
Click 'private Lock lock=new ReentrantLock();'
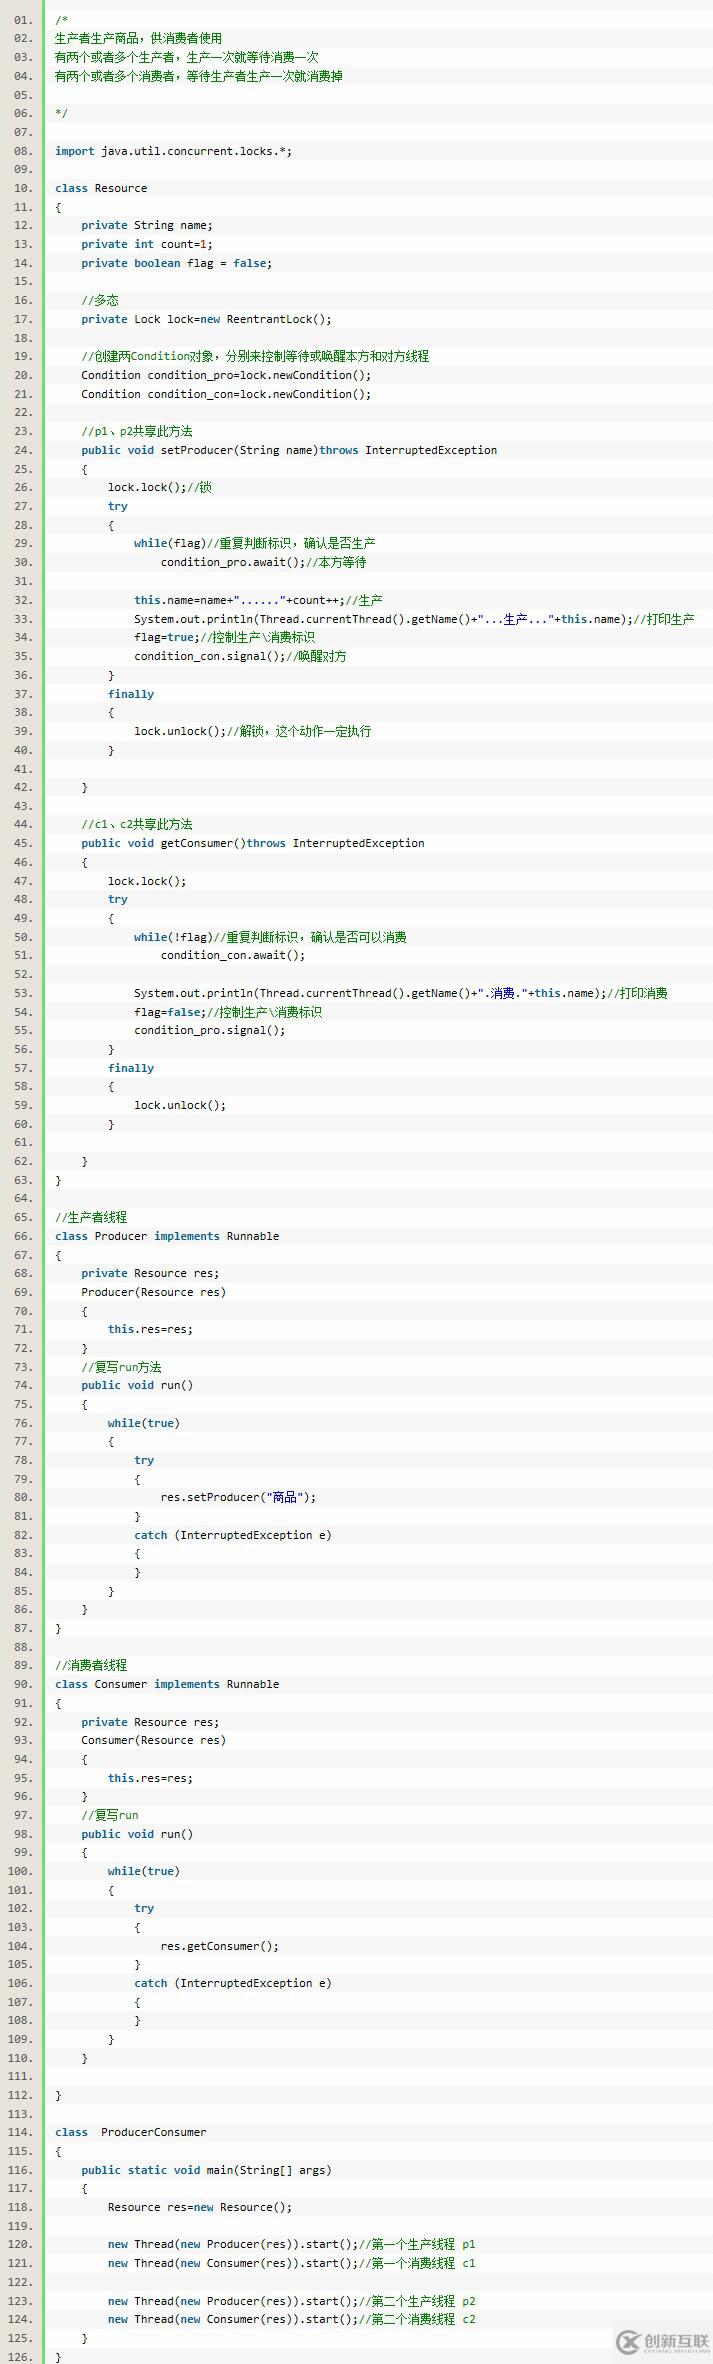coord(206,319)
